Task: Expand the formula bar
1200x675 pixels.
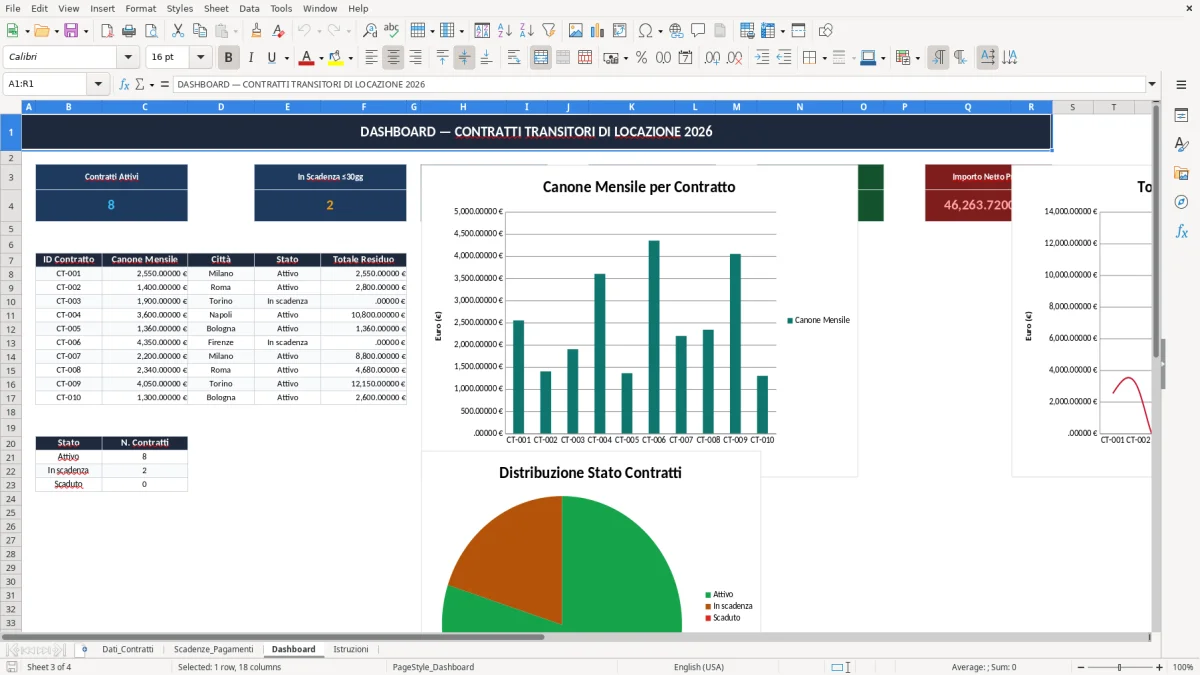Action: [x=1152, y=84]
